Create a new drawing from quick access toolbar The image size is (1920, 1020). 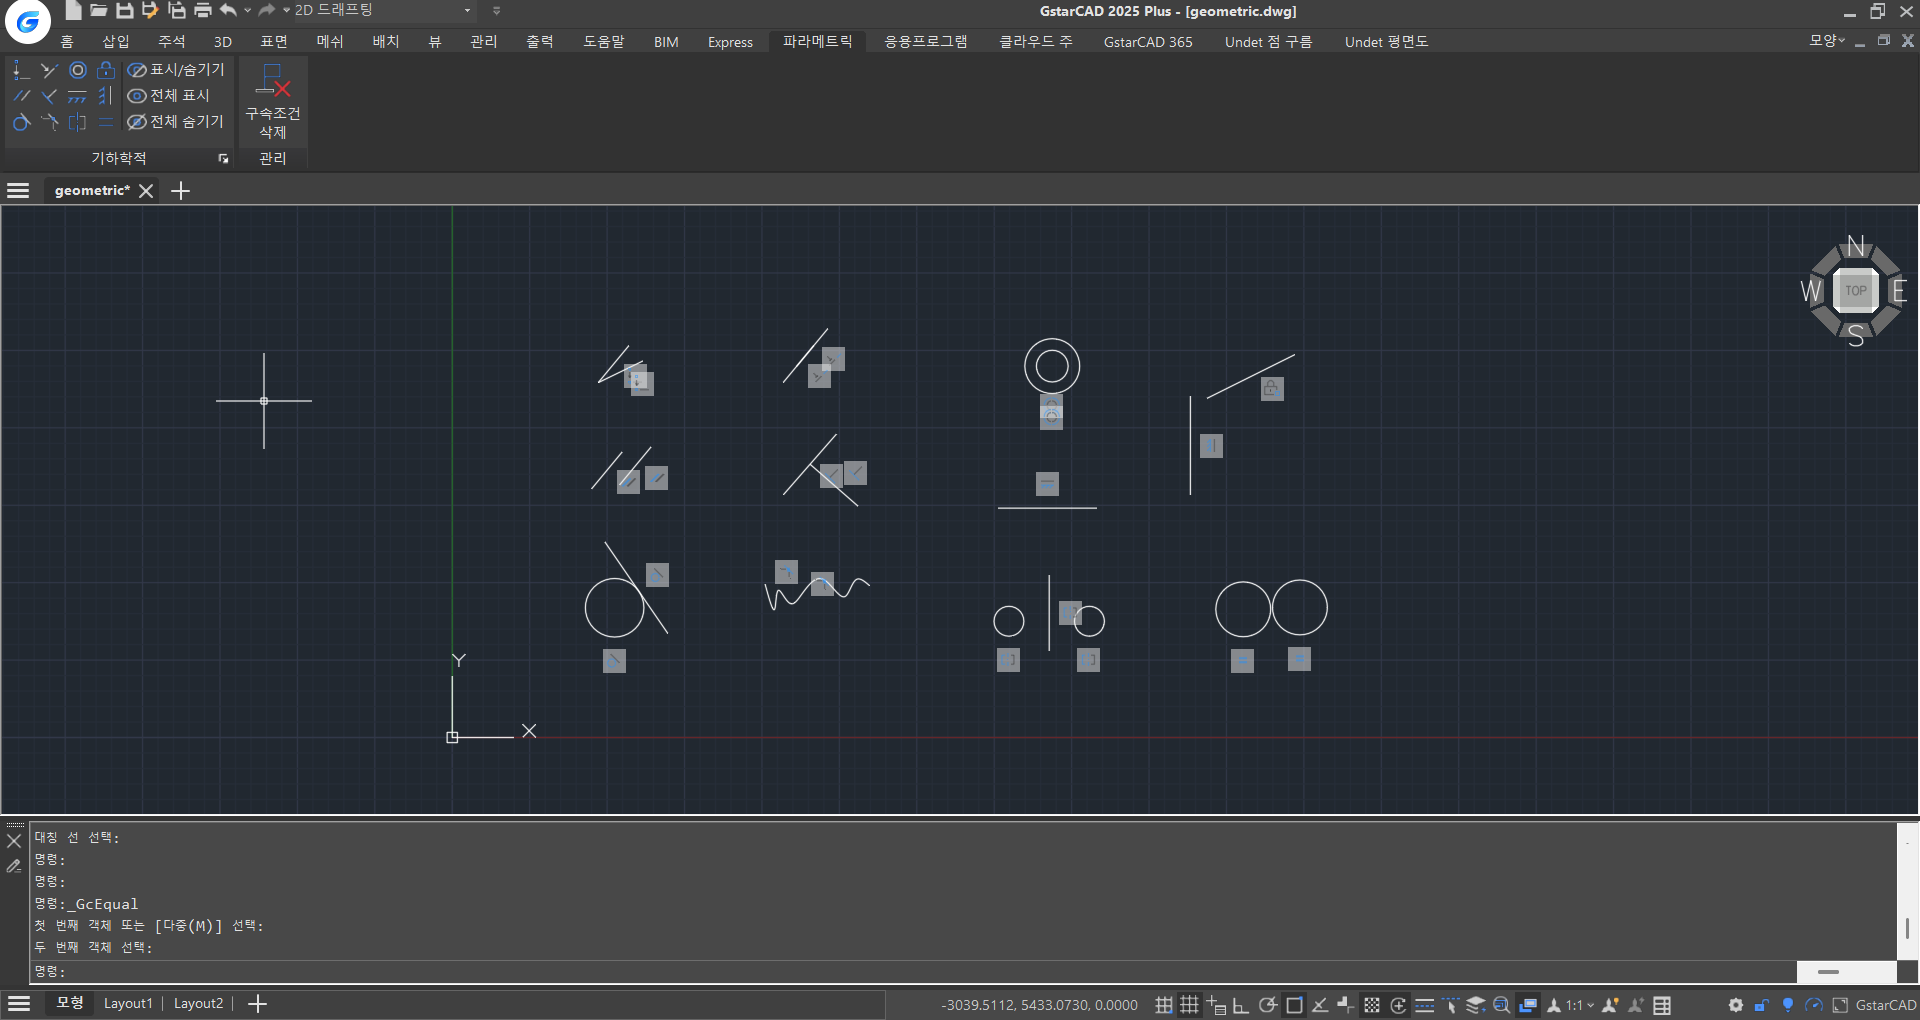tap(73, 10)
